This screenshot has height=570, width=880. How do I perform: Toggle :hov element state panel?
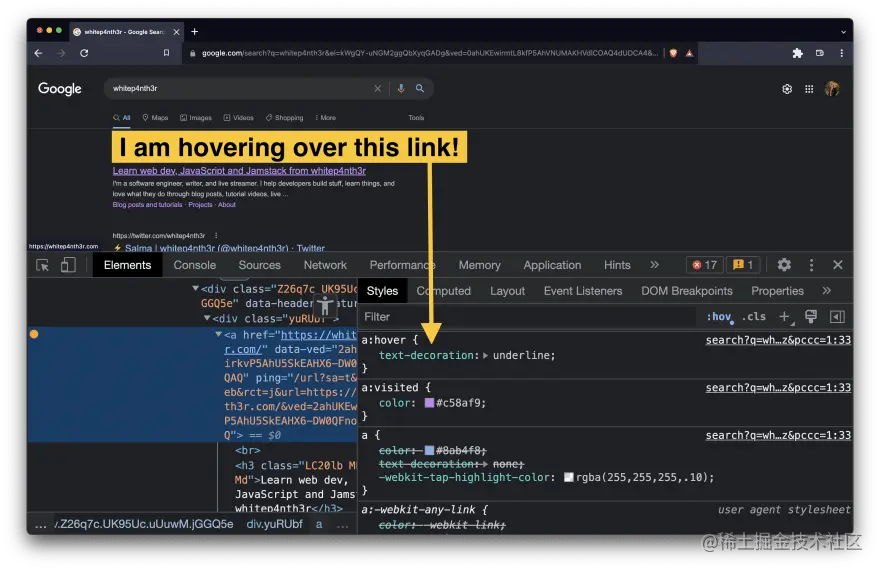720,317
